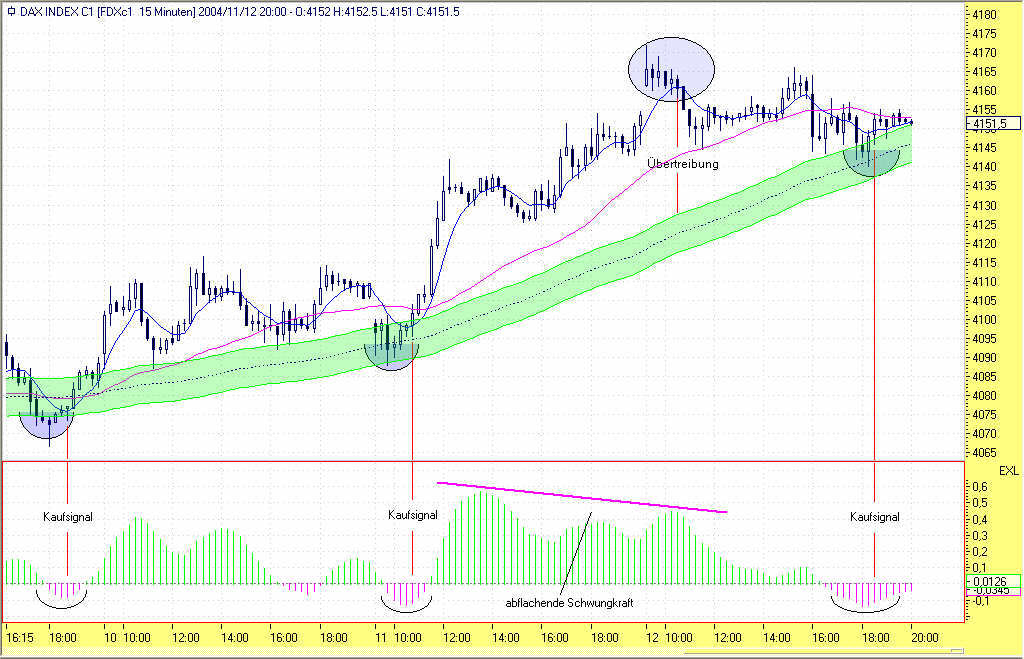Screen dimensions: 1024x659
Task: Click the magenta trend line above the histogram
Action: (582, 498)
